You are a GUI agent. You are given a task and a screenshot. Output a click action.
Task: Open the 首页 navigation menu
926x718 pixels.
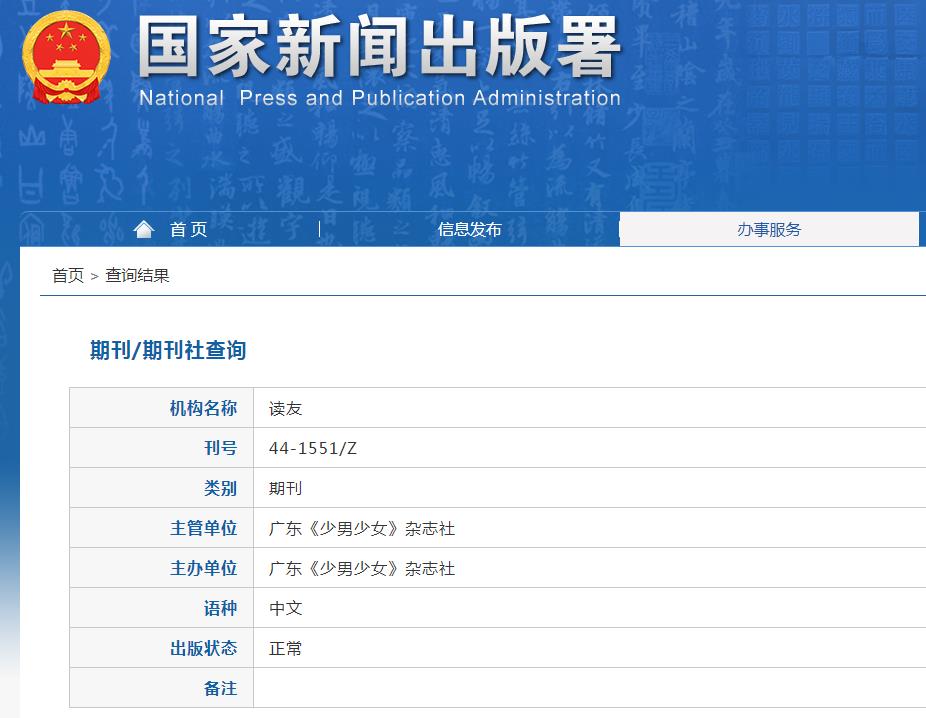pyautogui.click(x=186, y=229)
